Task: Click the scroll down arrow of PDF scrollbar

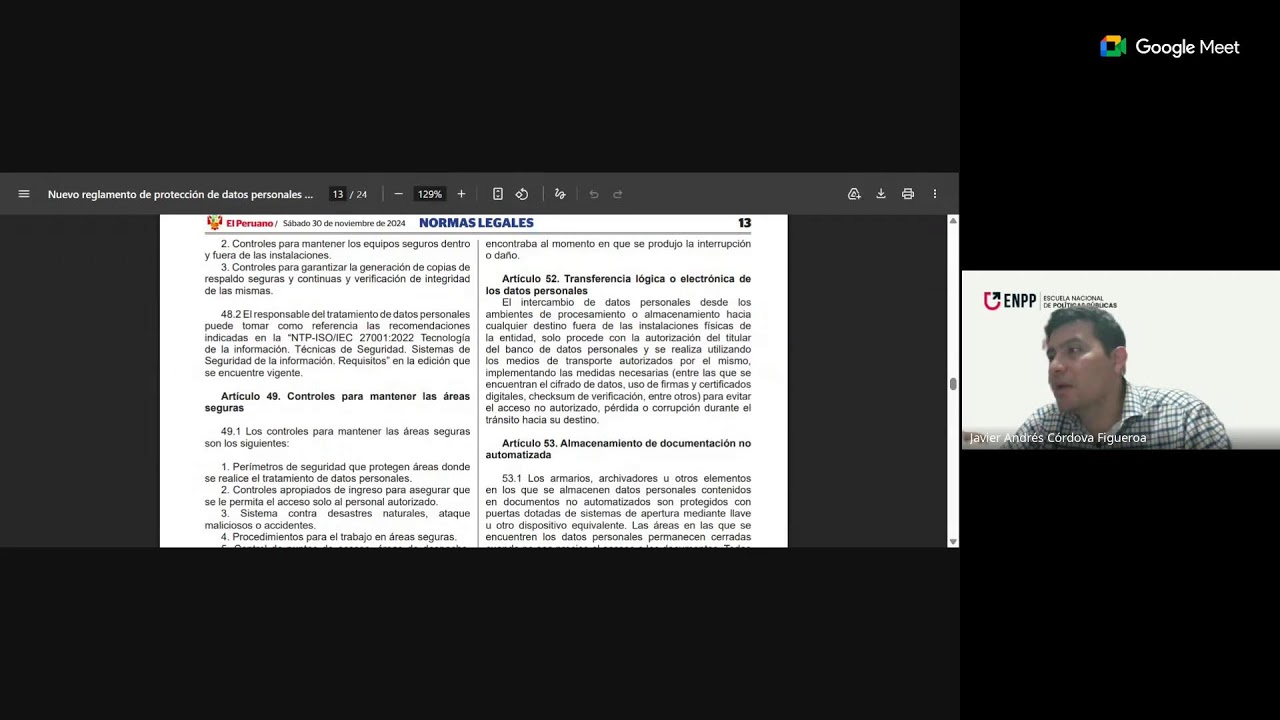Action: point(953,542)
